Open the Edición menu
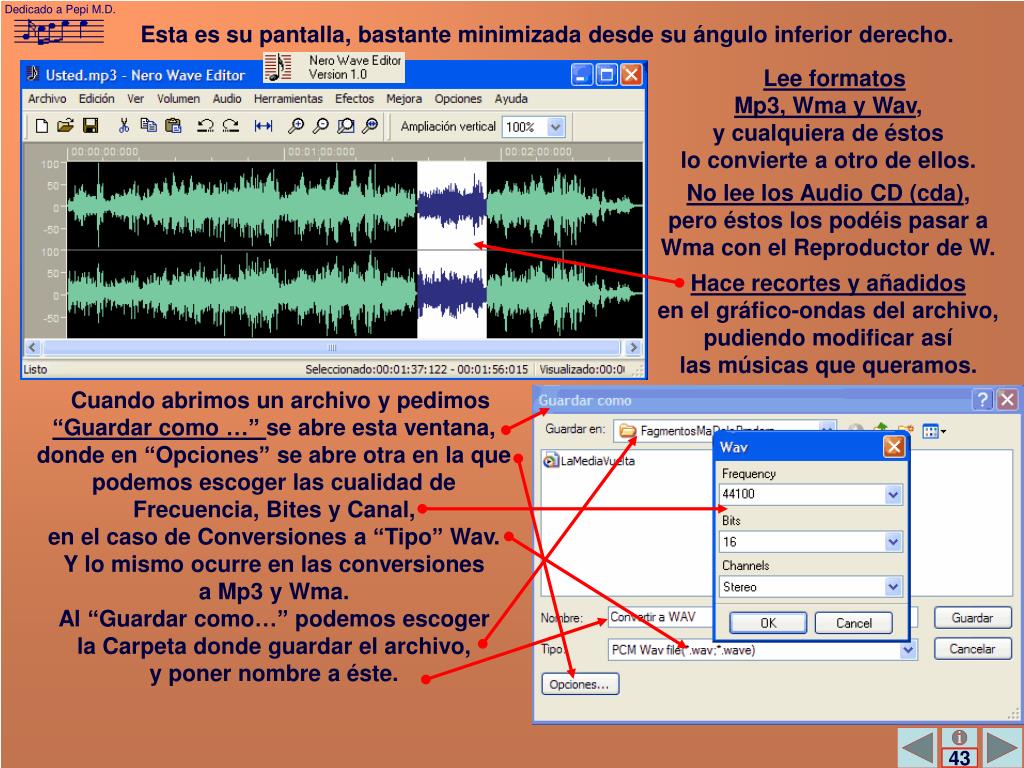The width and height of the screenshot is (1024, 768). point(97,99)
